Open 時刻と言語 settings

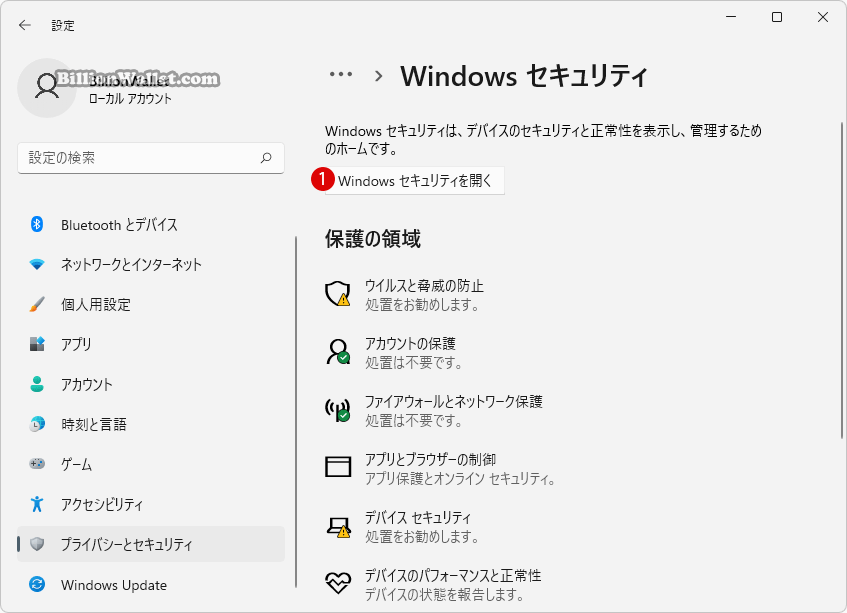tap(151, 424)
